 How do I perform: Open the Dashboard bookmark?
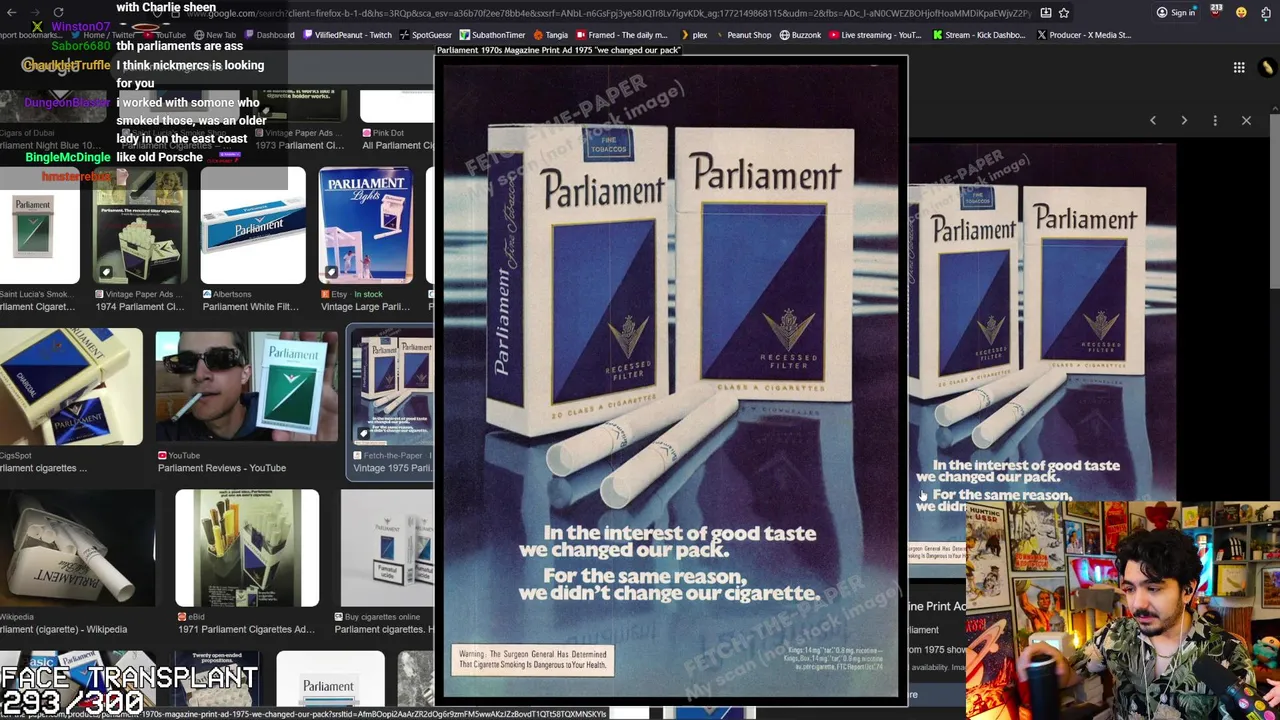coord(269,35)
